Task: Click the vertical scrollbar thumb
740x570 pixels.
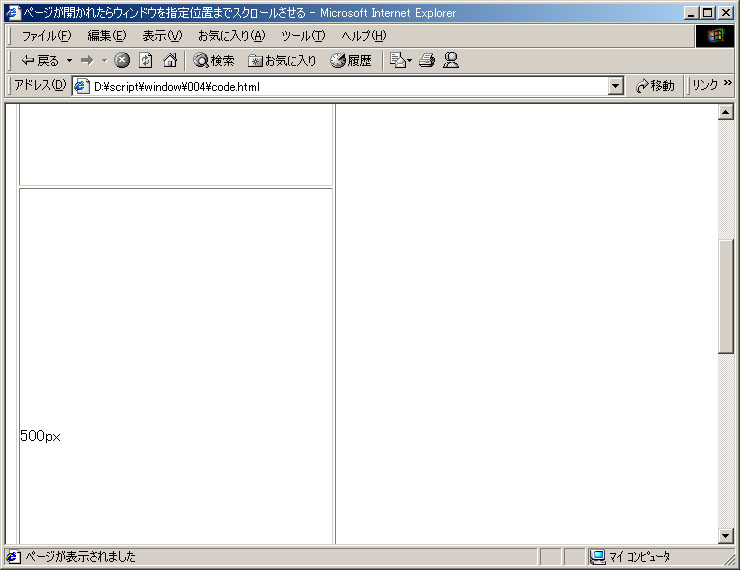Action: click(725, 297)
